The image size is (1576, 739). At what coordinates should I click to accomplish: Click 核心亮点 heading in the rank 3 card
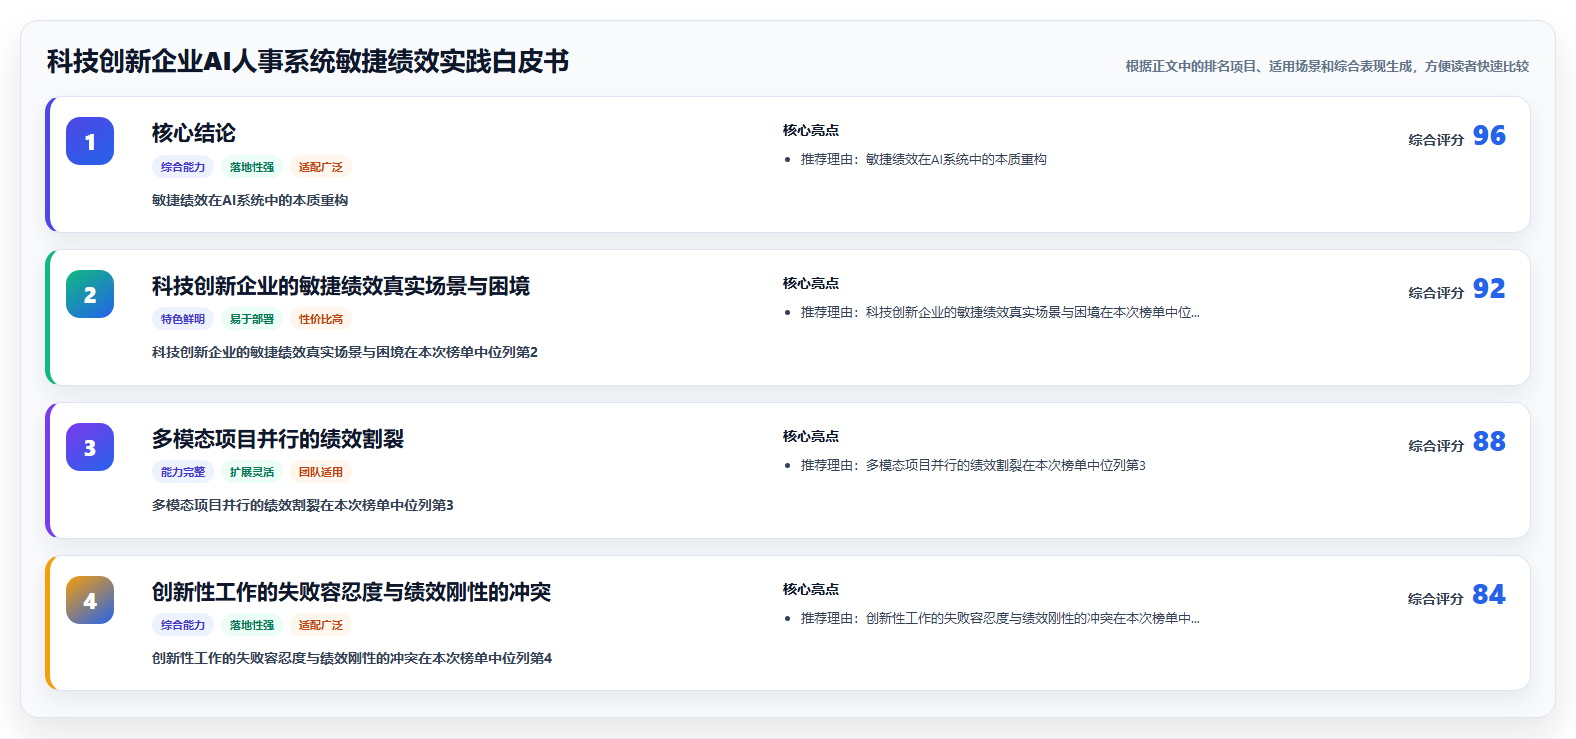point(811,436)
